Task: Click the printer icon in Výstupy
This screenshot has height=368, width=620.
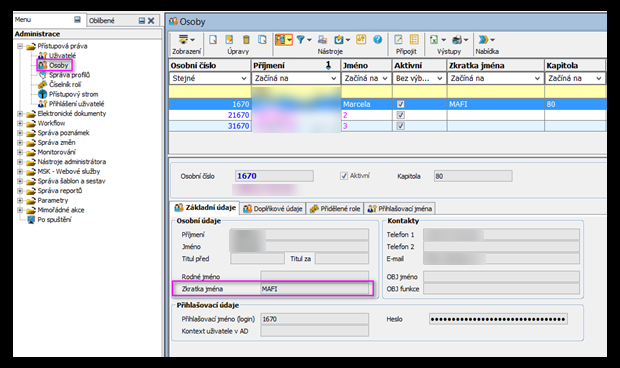Action: [457, 40]
